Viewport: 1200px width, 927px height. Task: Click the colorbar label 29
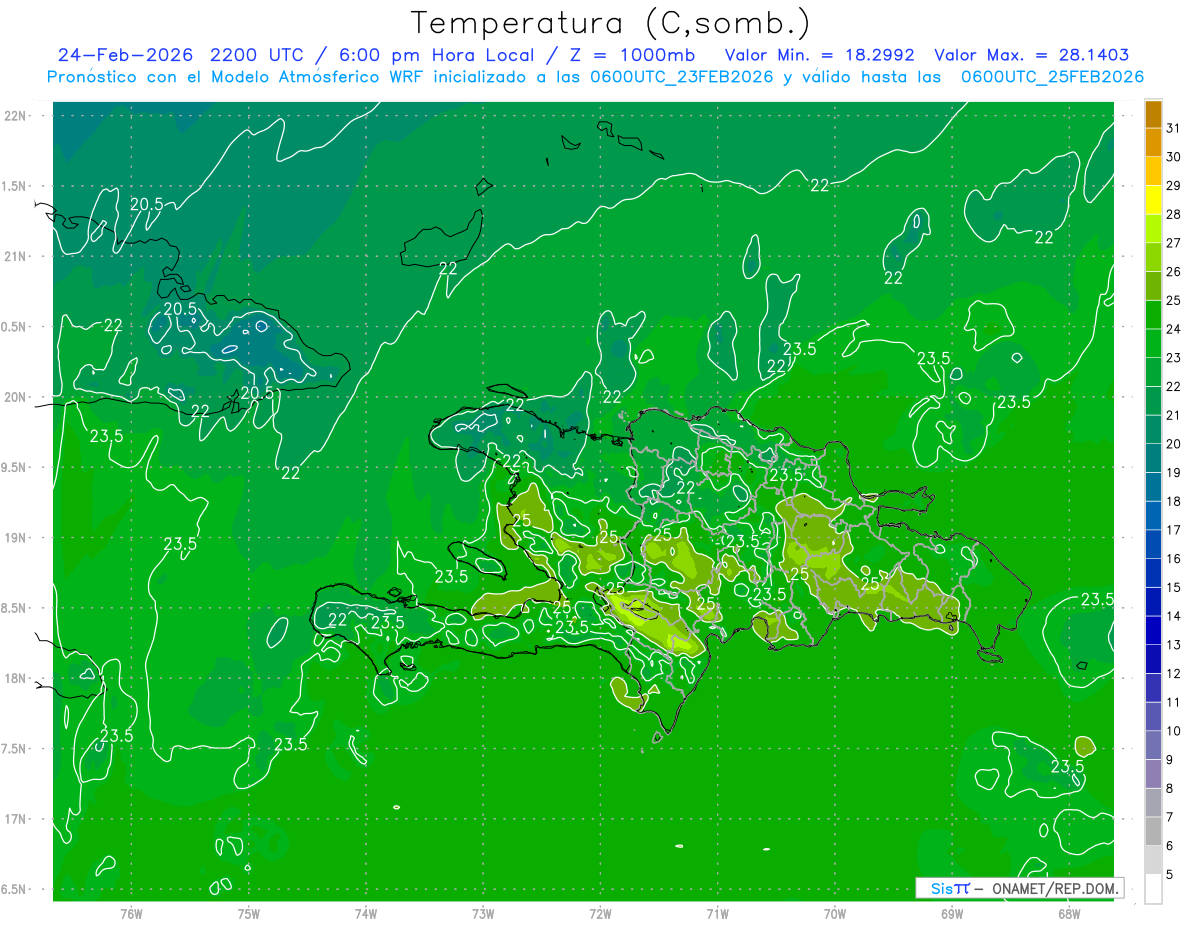coord(1174,185)
